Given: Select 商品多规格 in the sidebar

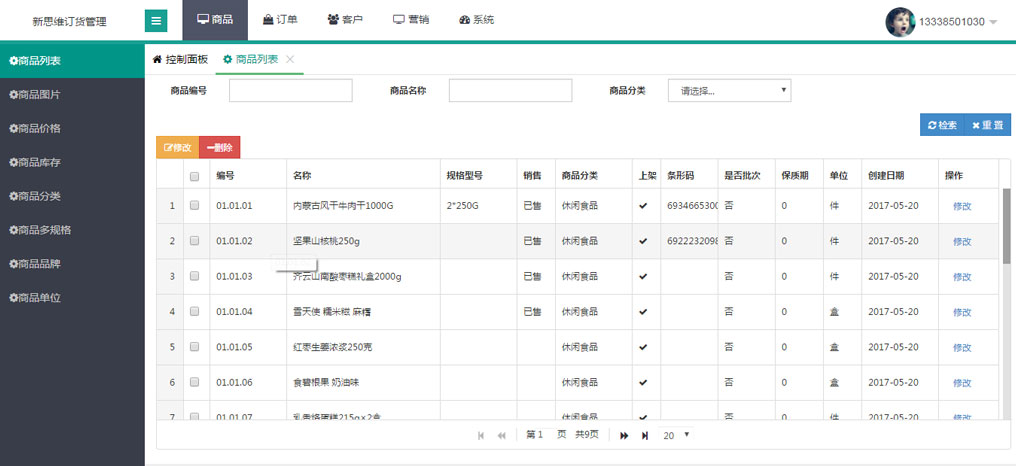Looking at the screenshot, I should 72,229.
